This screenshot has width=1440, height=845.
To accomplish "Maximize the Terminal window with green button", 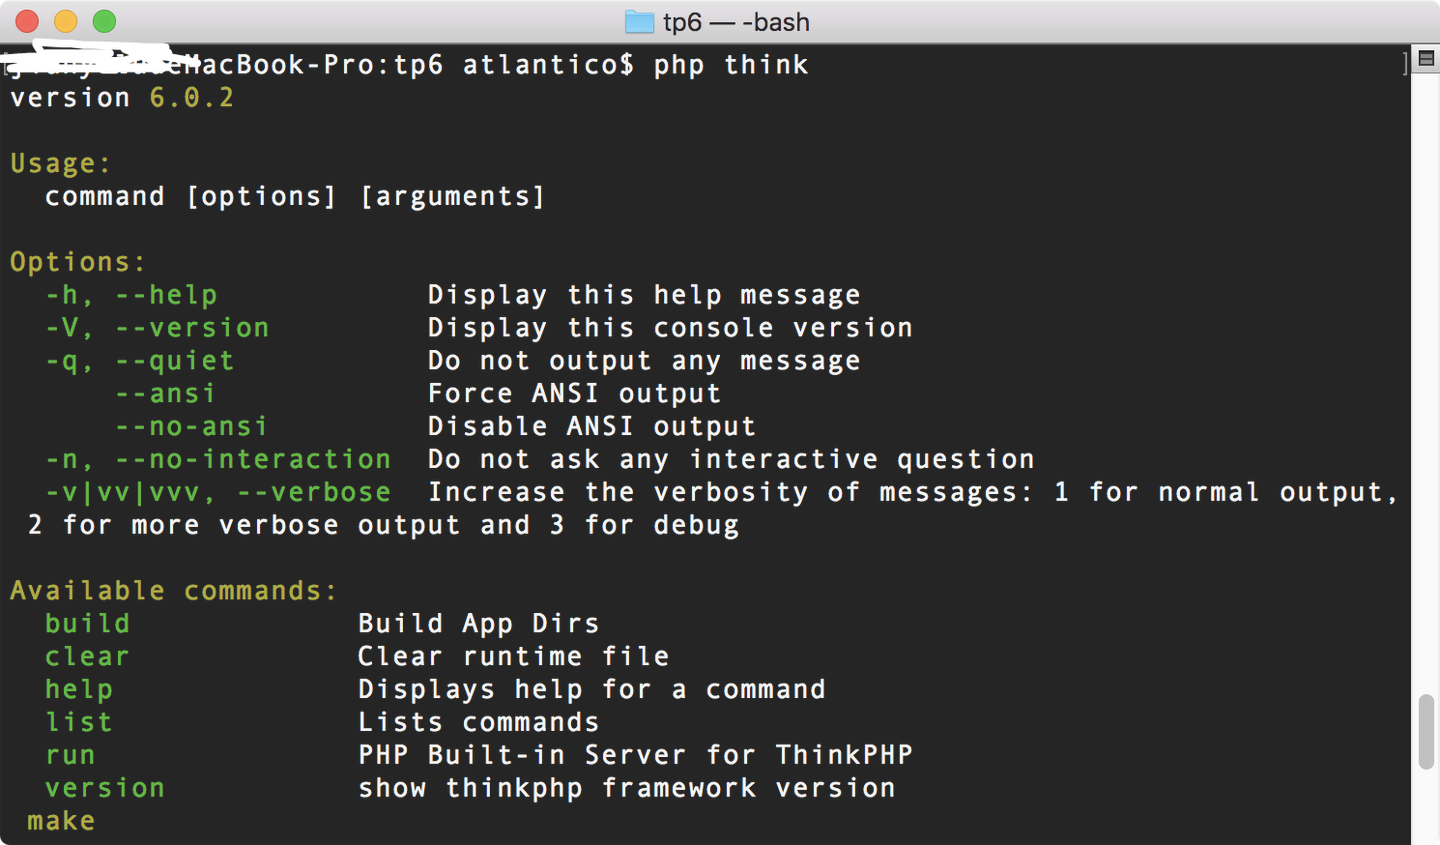I will 104,21.
